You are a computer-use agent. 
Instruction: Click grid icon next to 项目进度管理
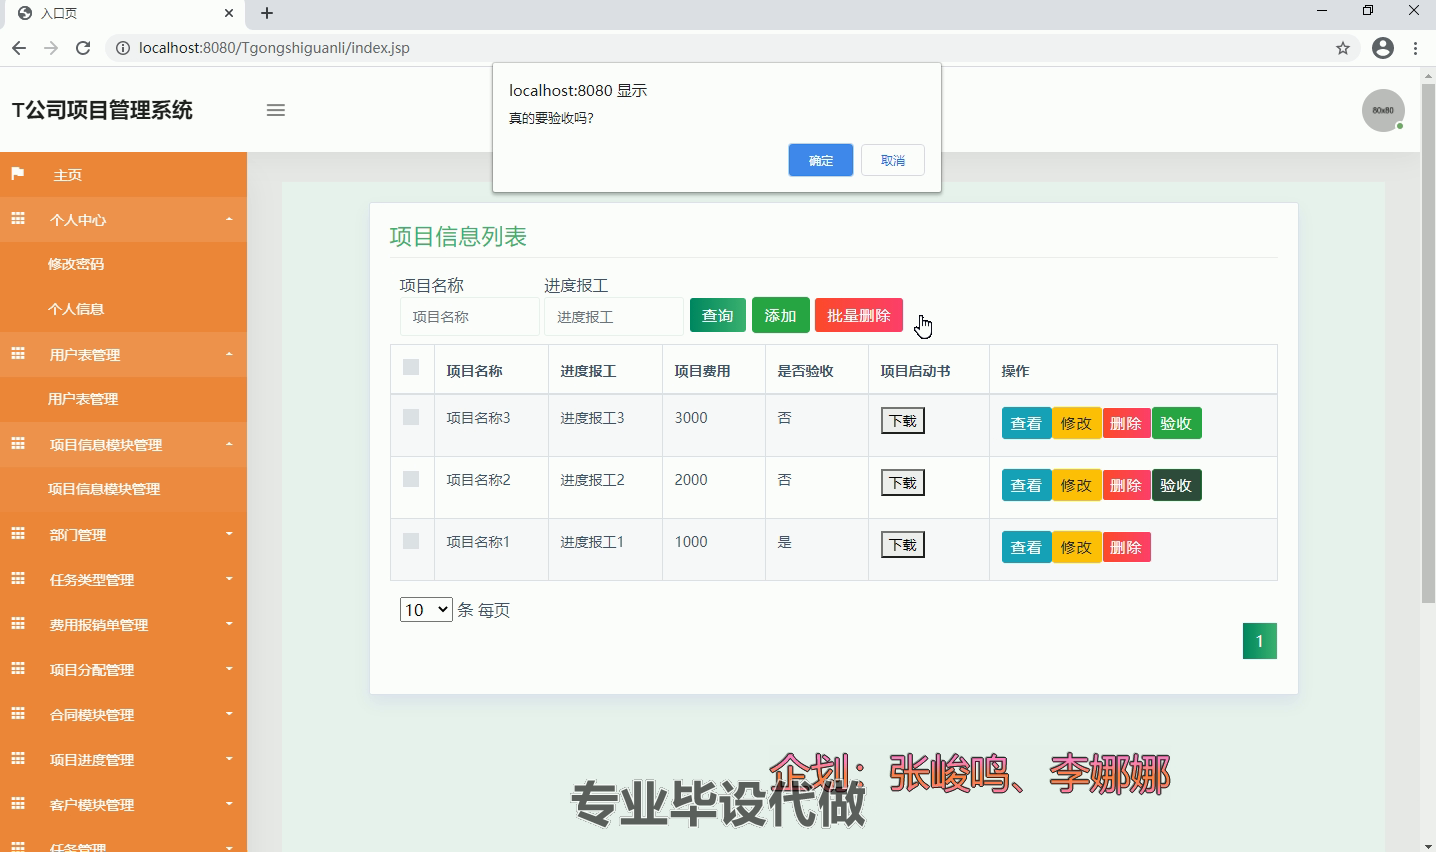(18, 759)
